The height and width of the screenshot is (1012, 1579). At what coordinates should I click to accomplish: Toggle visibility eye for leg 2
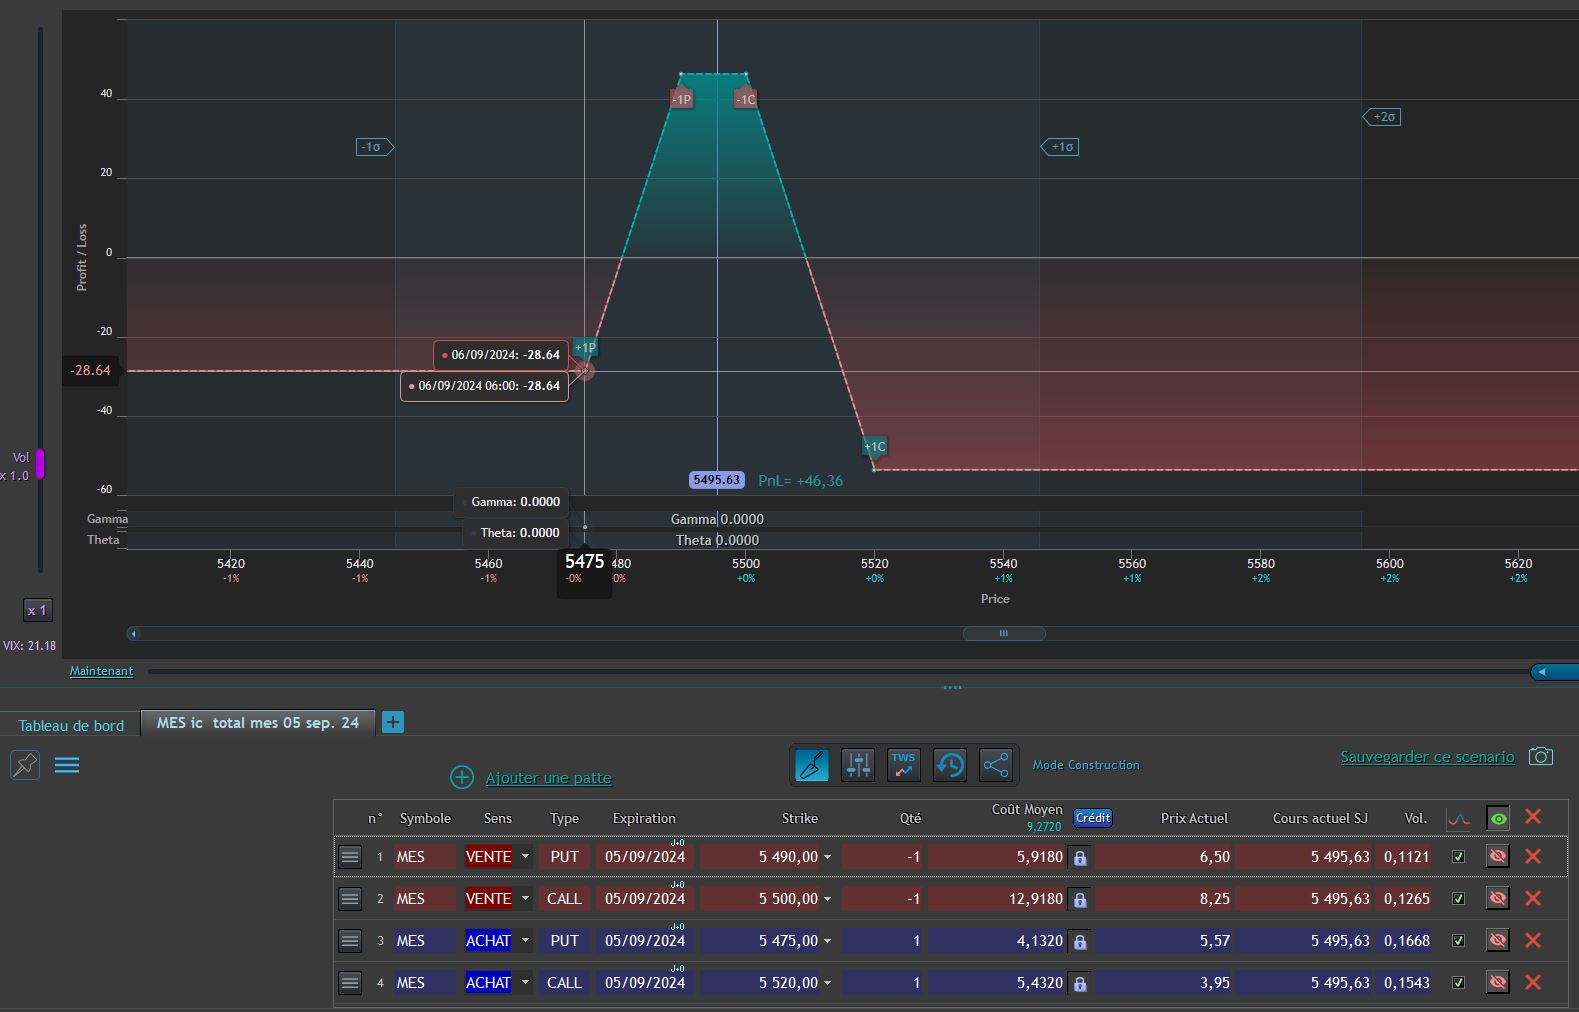(x=1497, y=899)
